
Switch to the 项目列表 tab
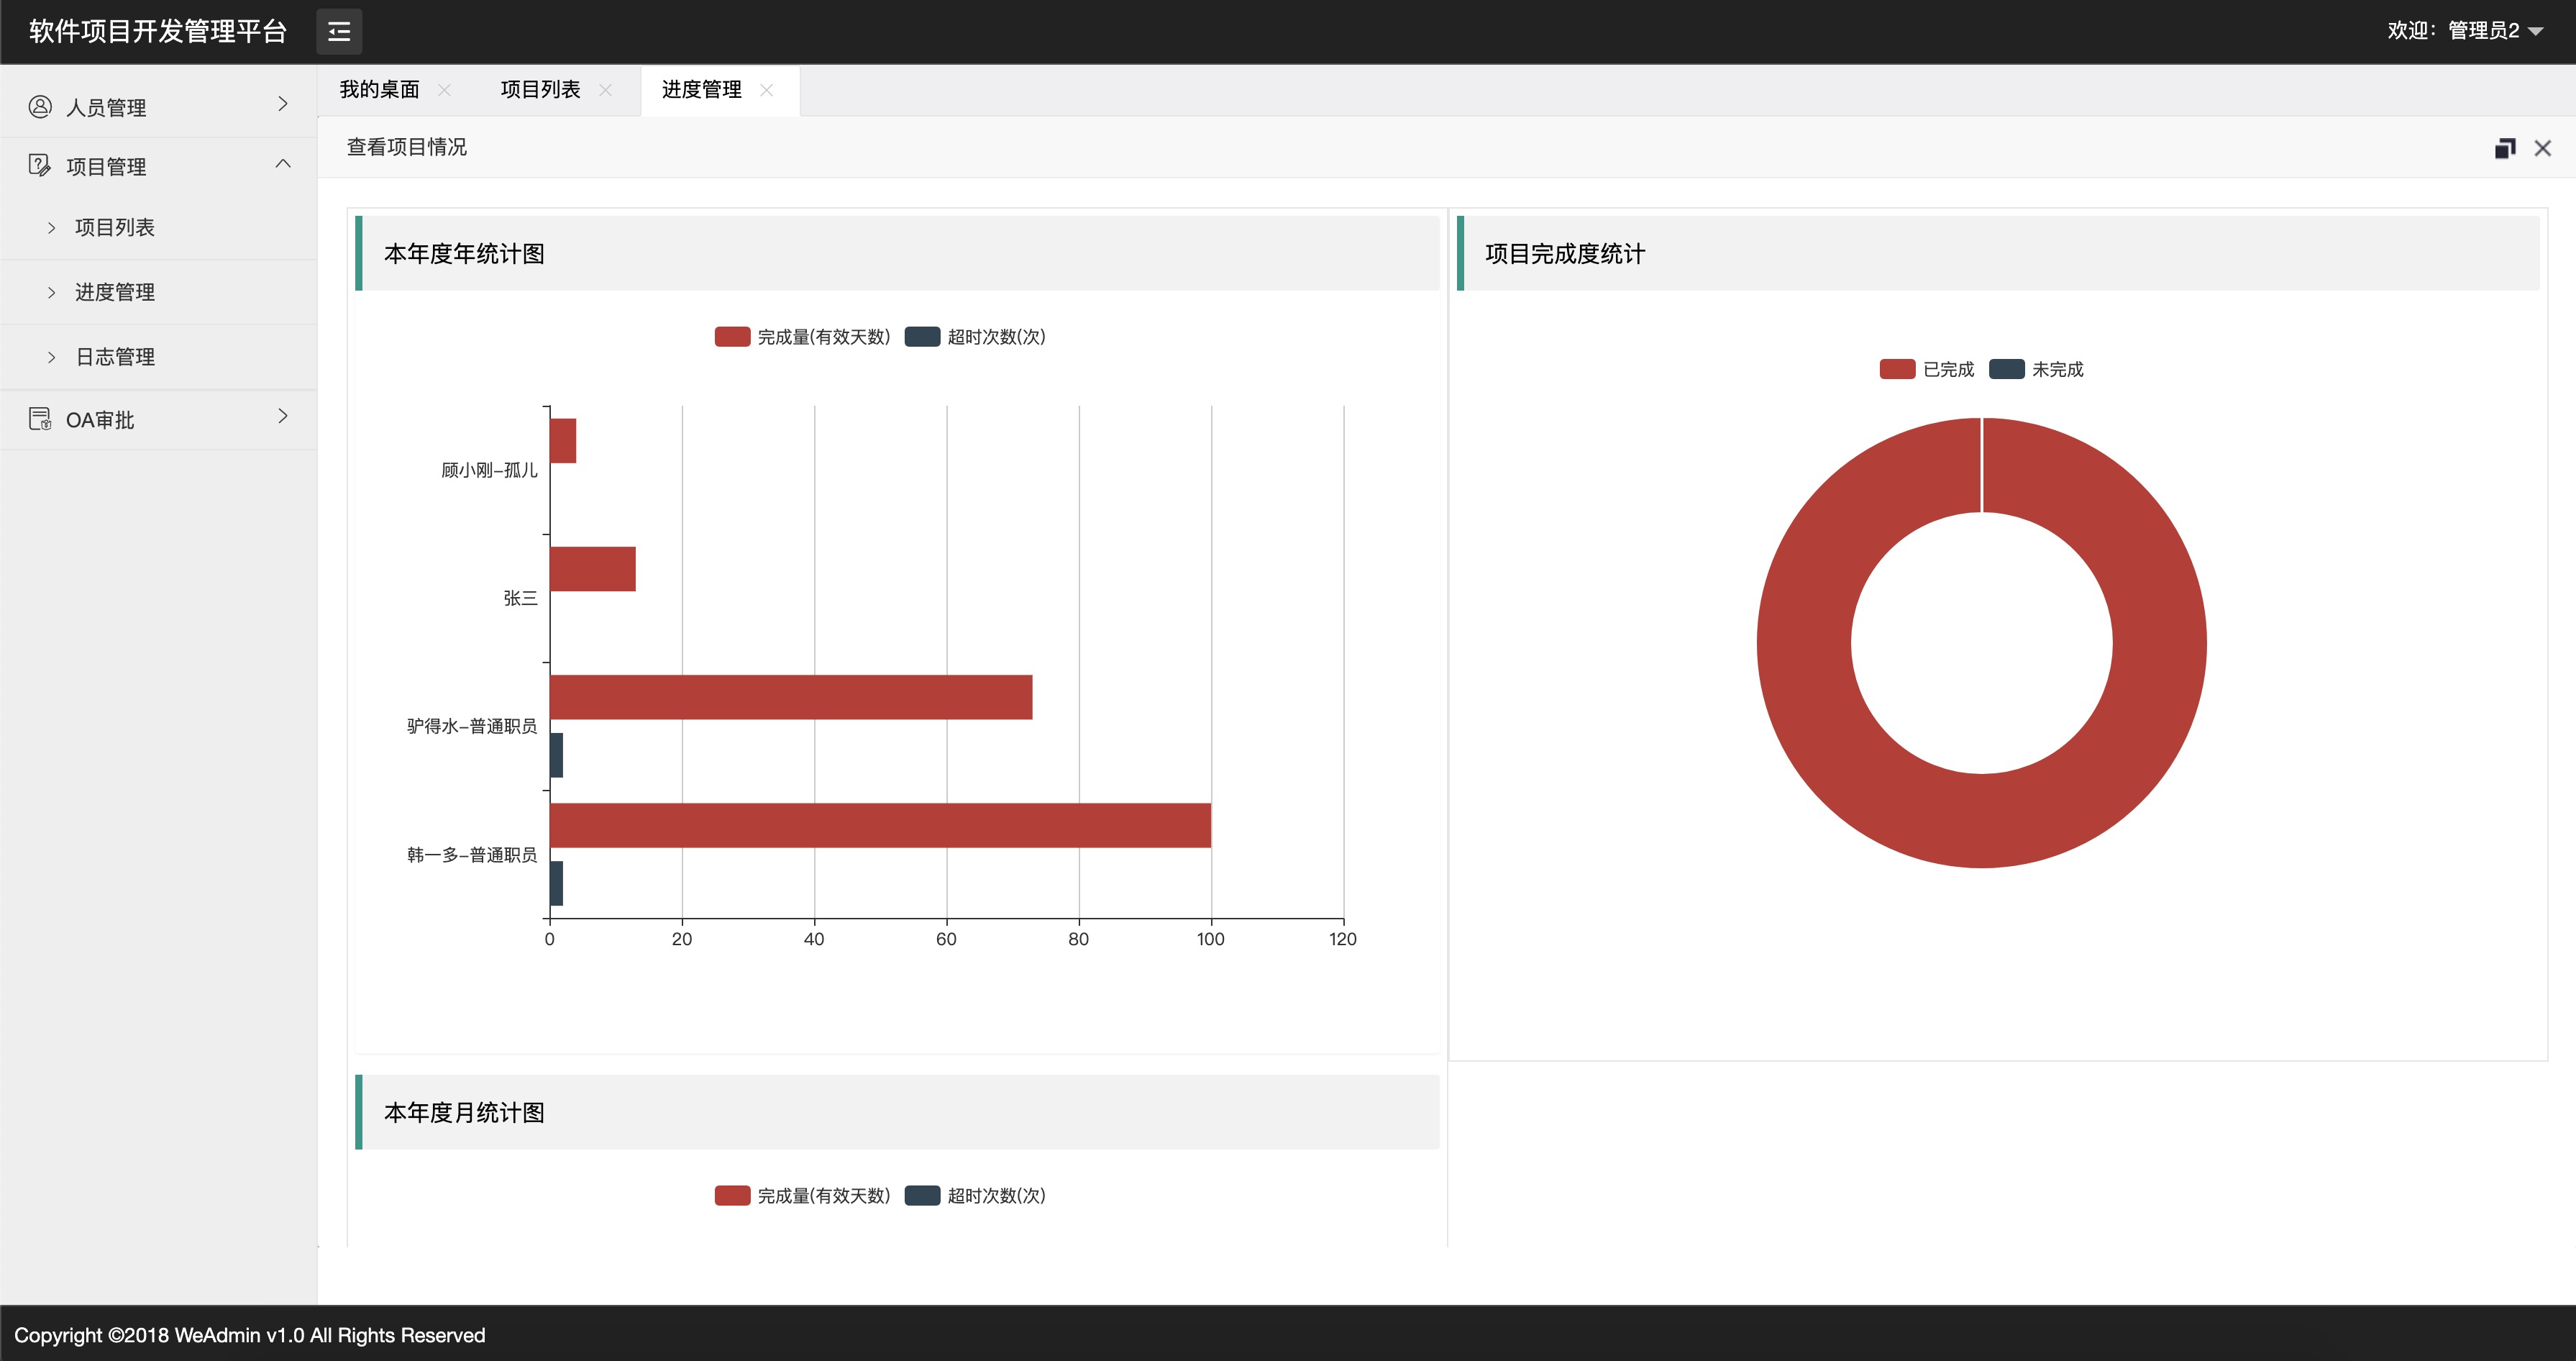coord(540,90)
